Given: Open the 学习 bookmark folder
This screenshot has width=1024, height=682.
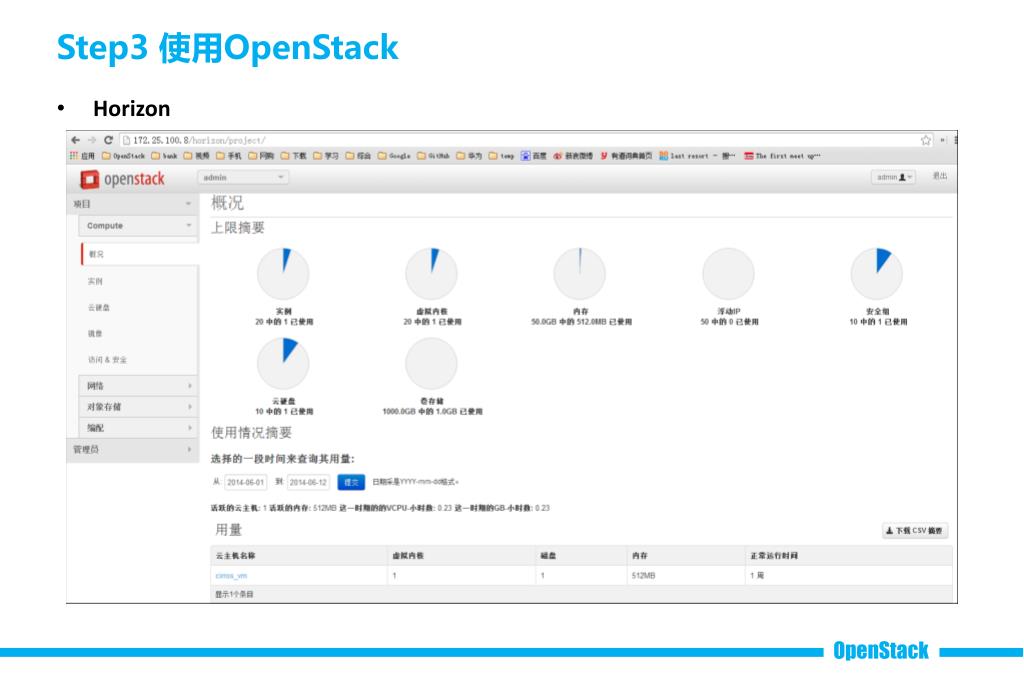Looking at the screenshot, I should click(326, 155).
